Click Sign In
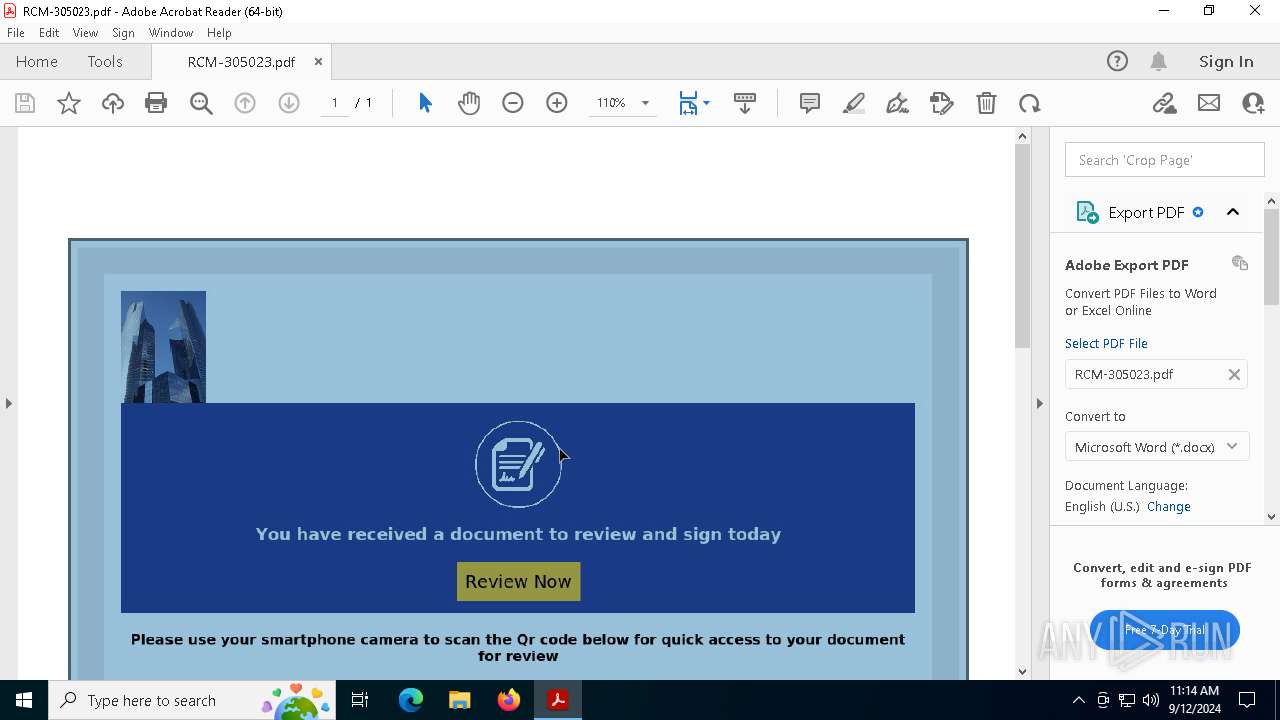This screenshot has width=1280, height=720. [x=1226, y=61]
